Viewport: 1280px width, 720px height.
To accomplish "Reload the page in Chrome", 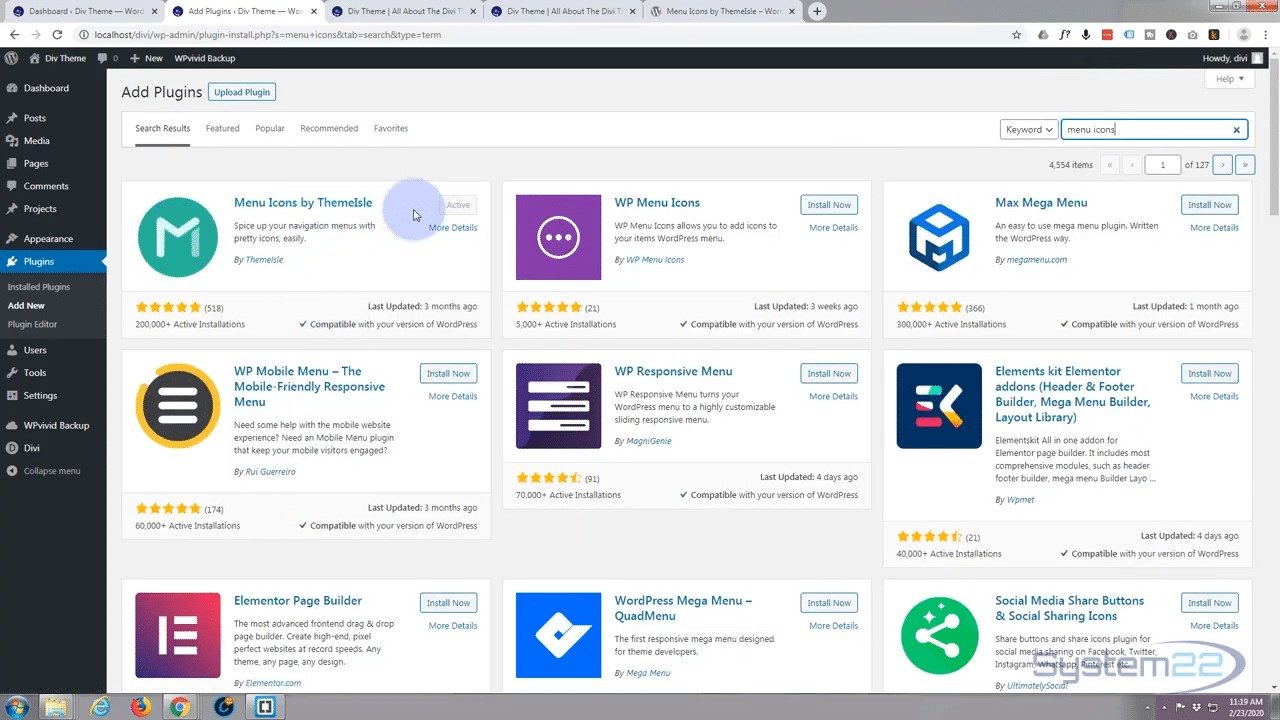I will (x=59, y=34).
